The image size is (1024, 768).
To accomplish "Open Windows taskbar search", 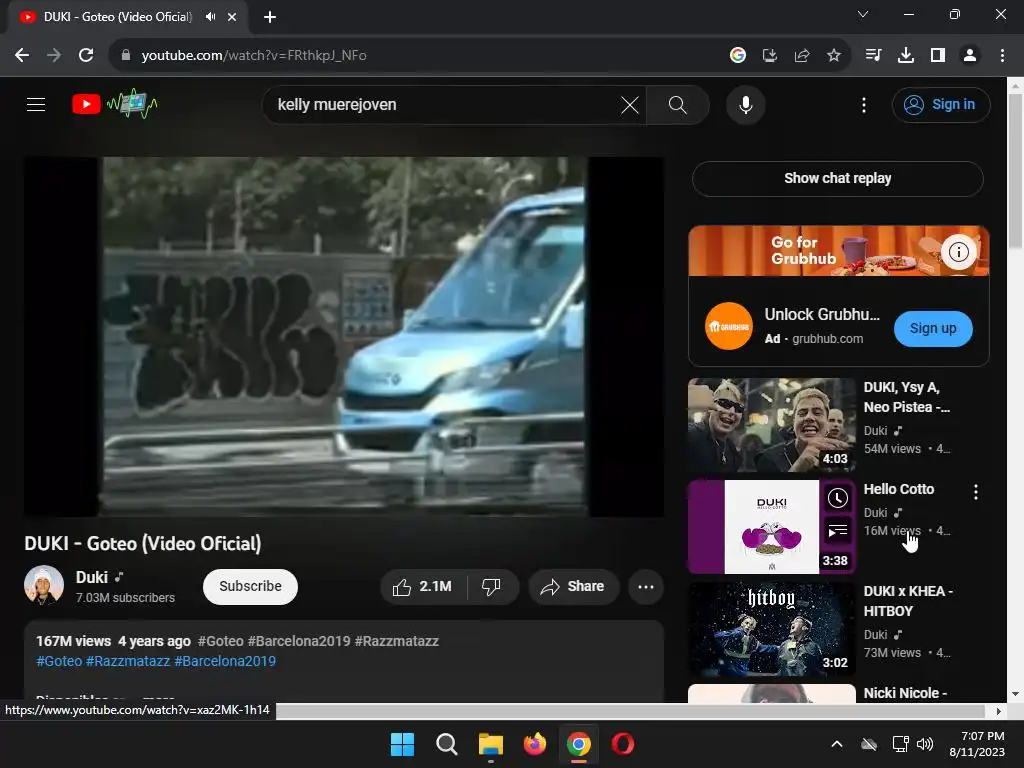I will pyautogui.click(x=447, y=744).
